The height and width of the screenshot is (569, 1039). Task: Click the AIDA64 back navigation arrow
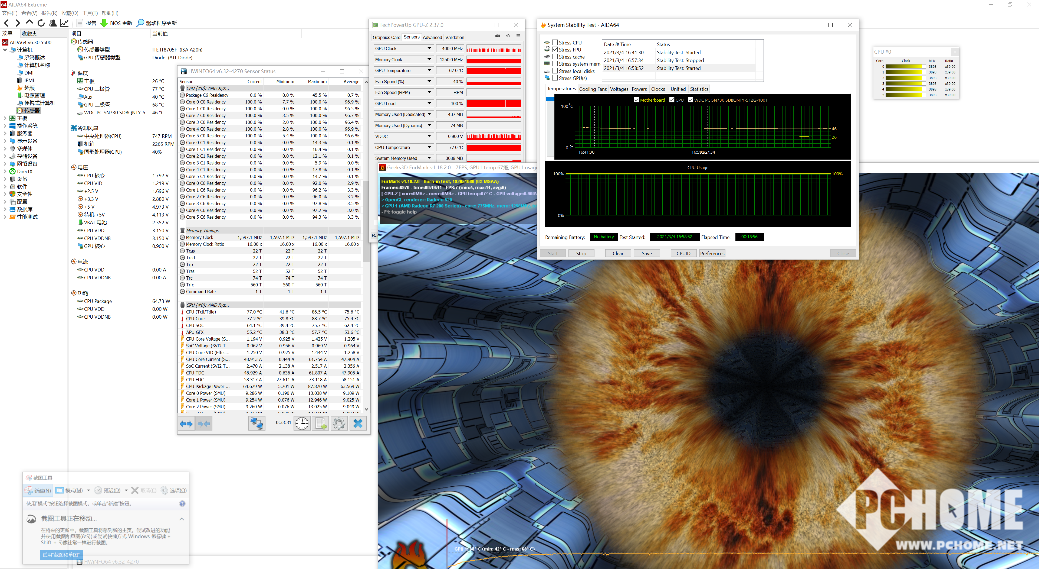click(7, 23)
